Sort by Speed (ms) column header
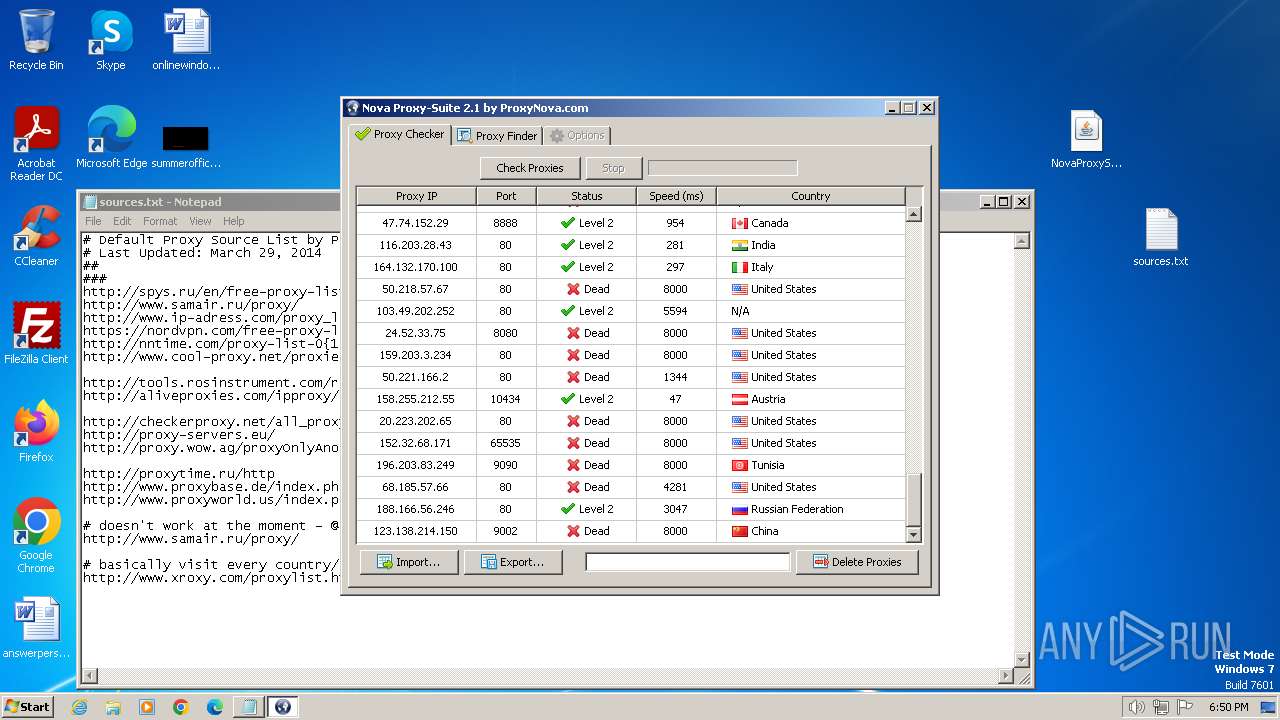 (x=676, y=196)
